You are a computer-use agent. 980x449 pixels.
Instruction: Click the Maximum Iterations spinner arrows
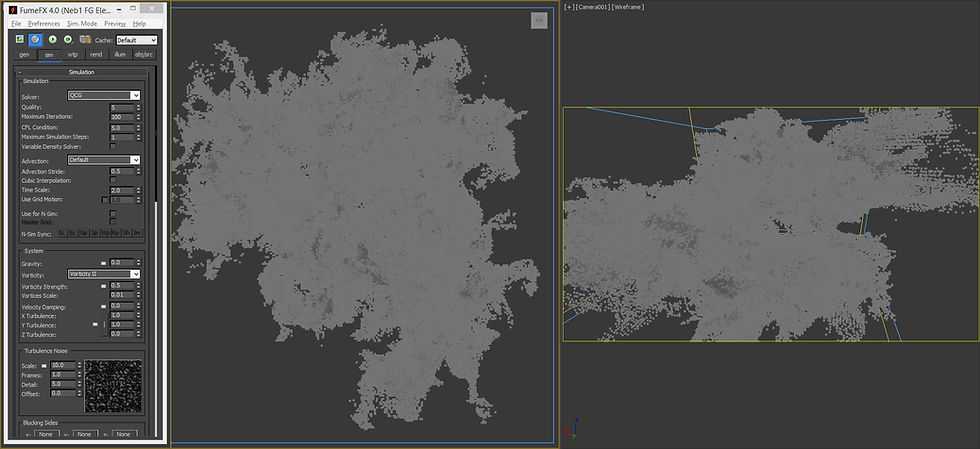point(138,117)
